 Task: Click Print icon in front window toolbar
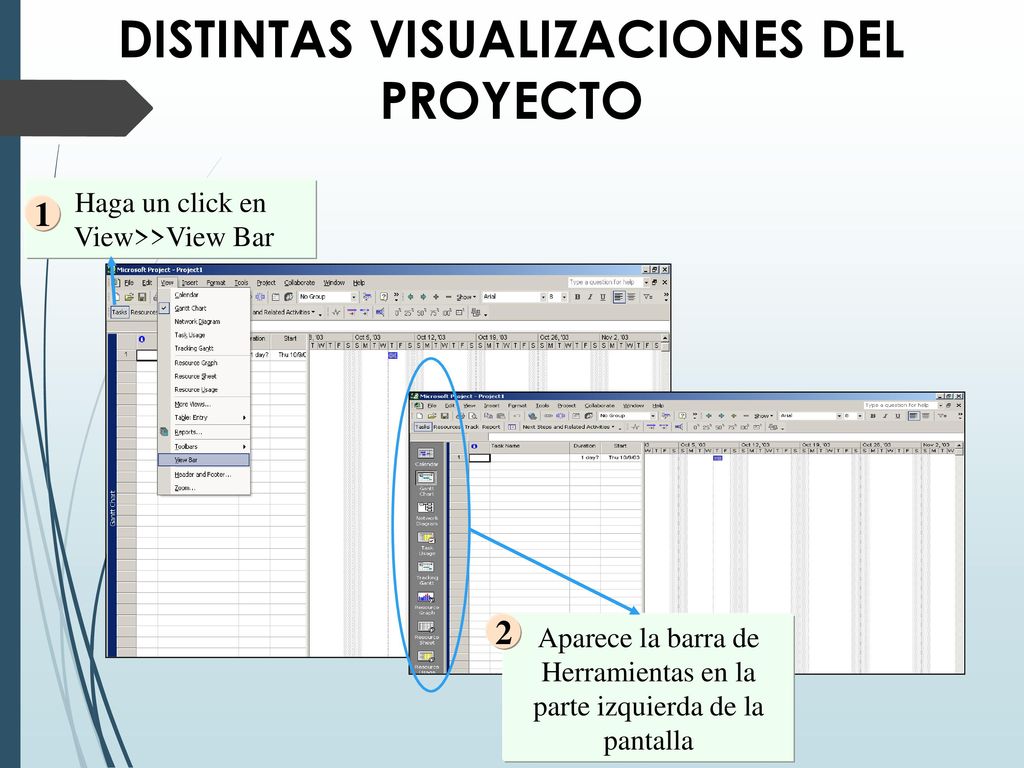pyautogui.click(x=460, y=415)
